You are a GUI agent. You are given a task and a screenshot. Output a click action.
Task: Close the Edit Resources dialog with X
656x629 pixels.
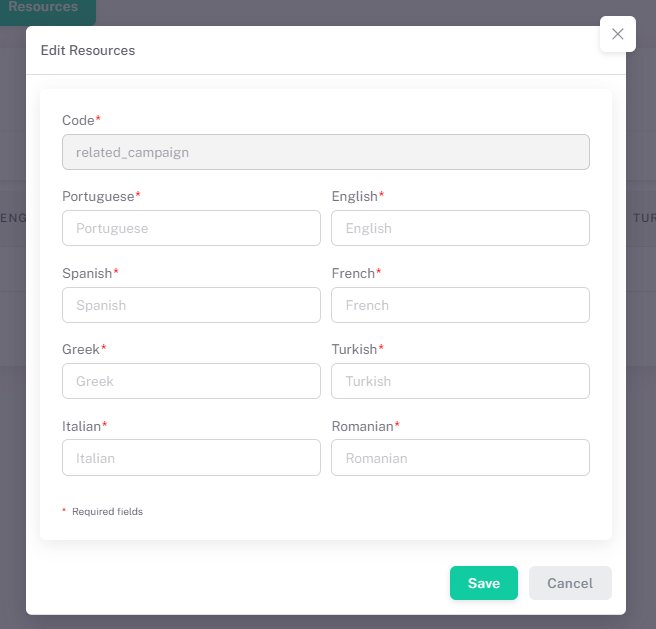[x=617, y=34]
